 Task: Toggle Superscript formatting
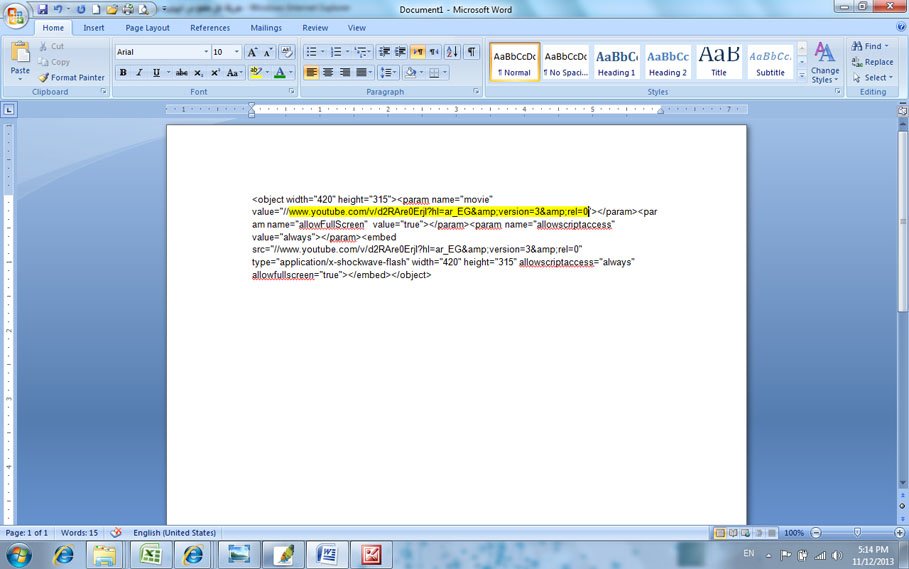pyautogui.click(x=215, y=72)
